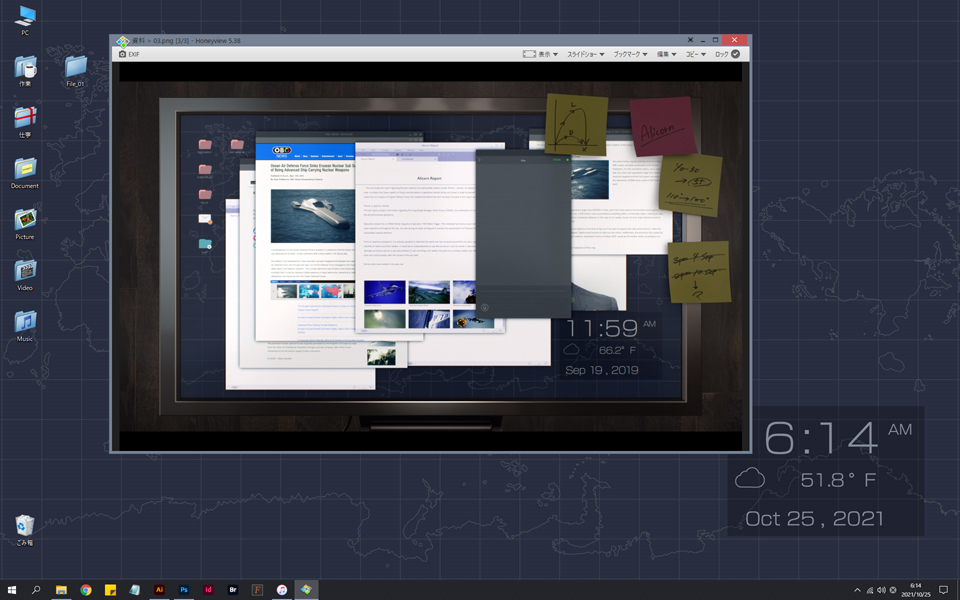960x600 pixels.
Task: Open Adobe InDesign from the taskbar
Action: [x=208, y=590]
